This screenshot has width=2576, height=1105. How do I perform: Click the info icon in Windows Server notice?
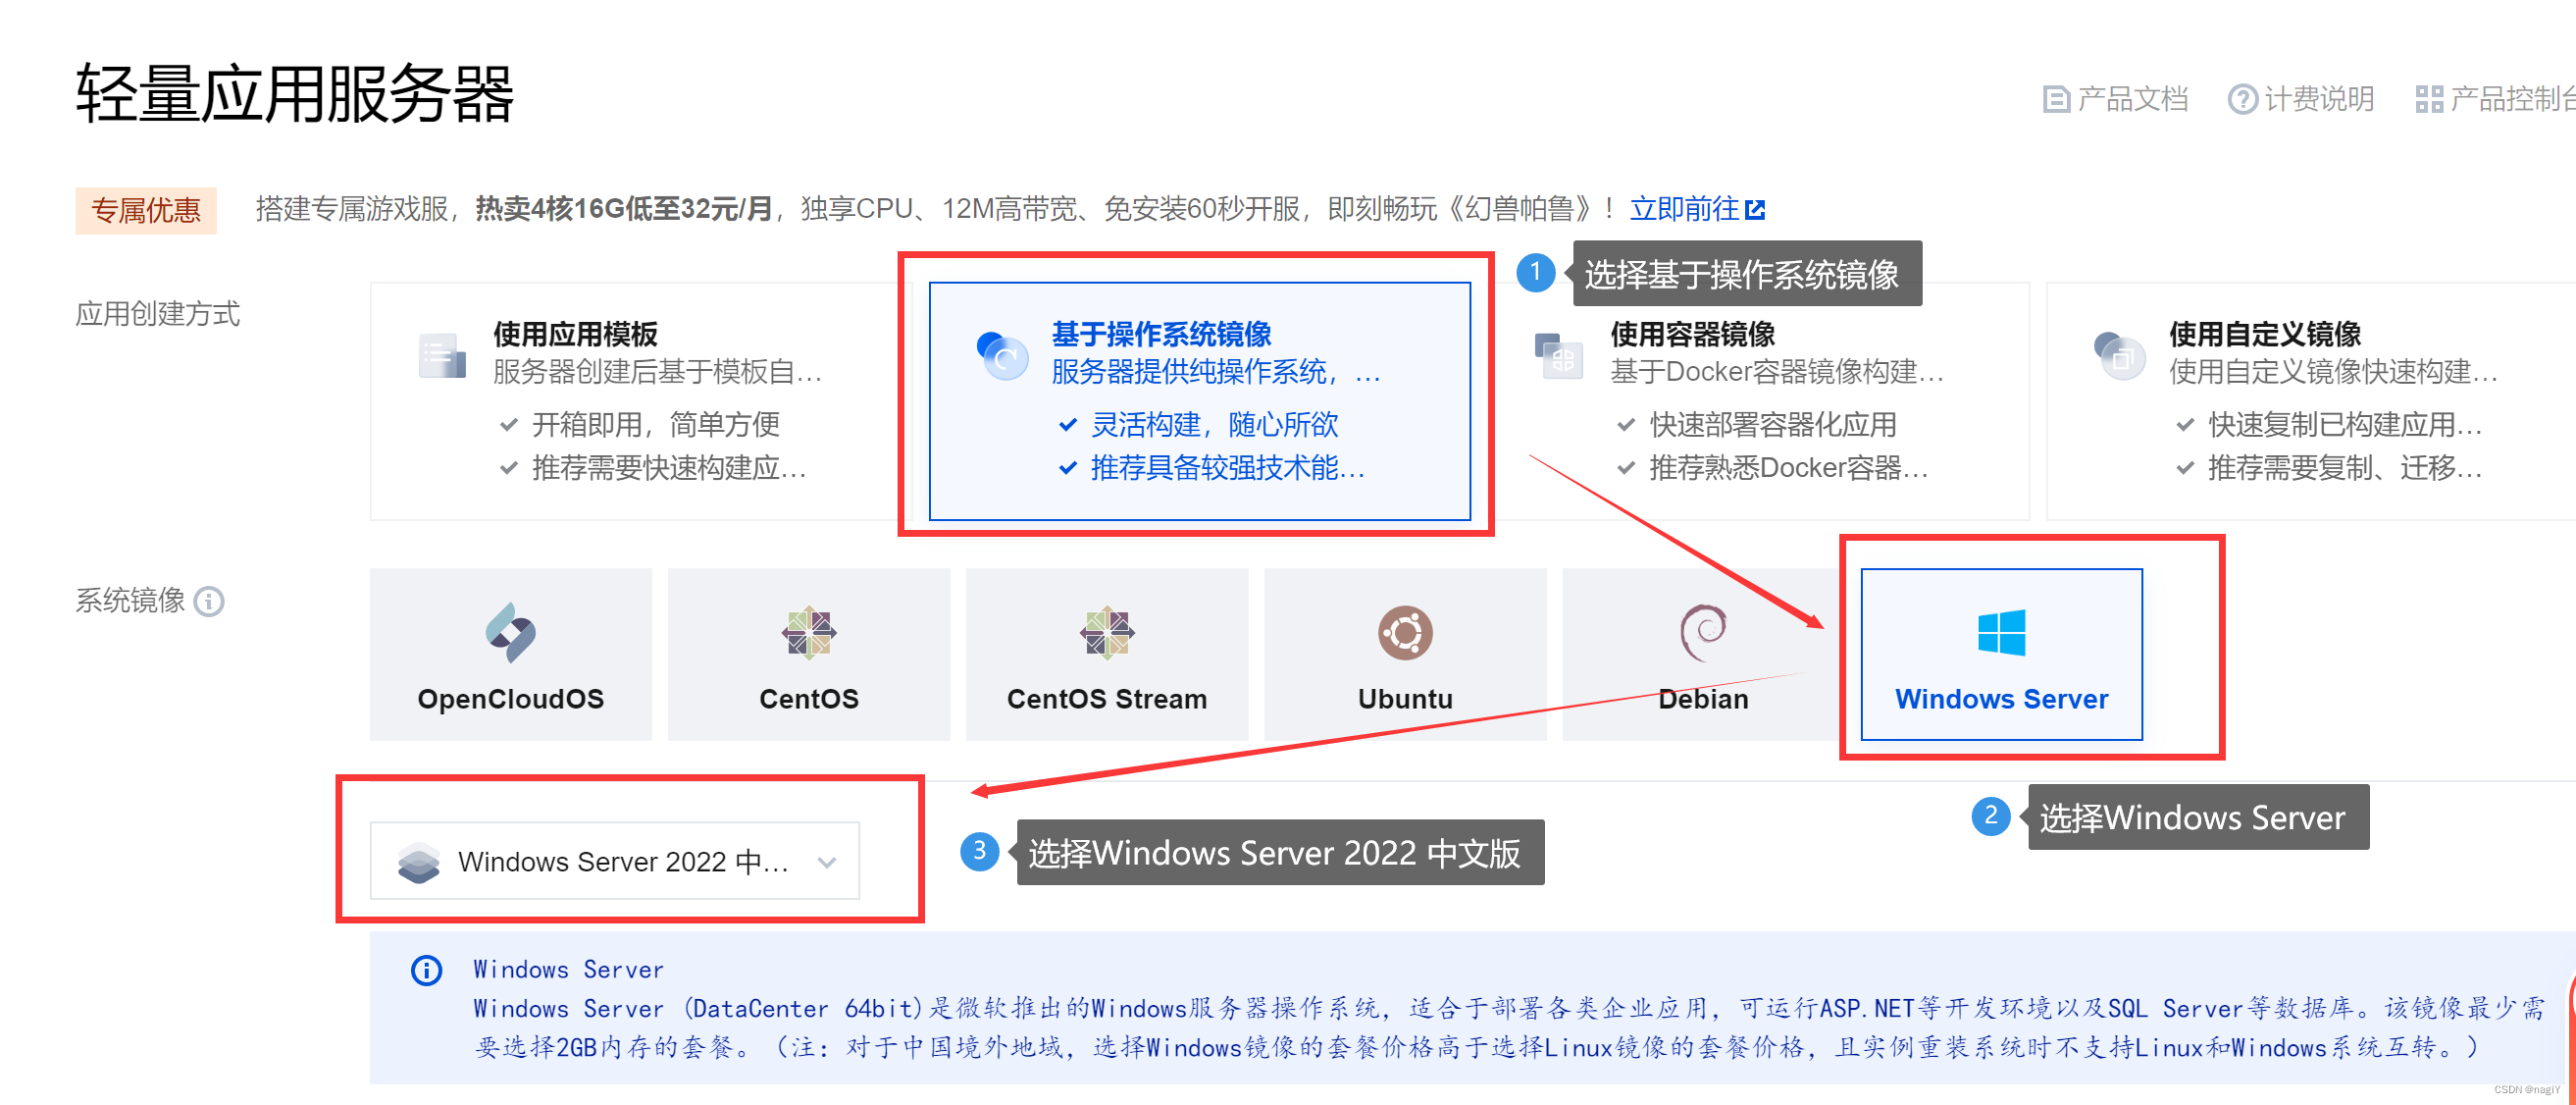click(427, 970)
